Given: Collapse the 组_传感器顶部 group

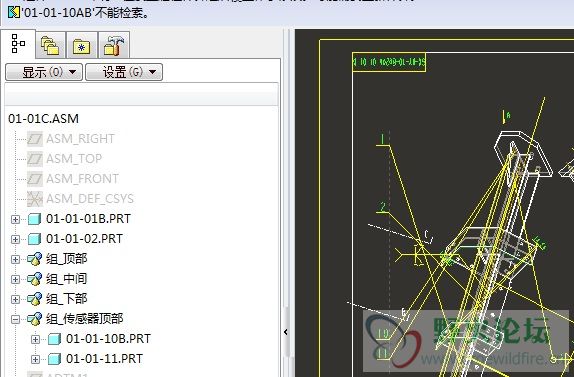Looking at the screenshot, I should (15, 319).
